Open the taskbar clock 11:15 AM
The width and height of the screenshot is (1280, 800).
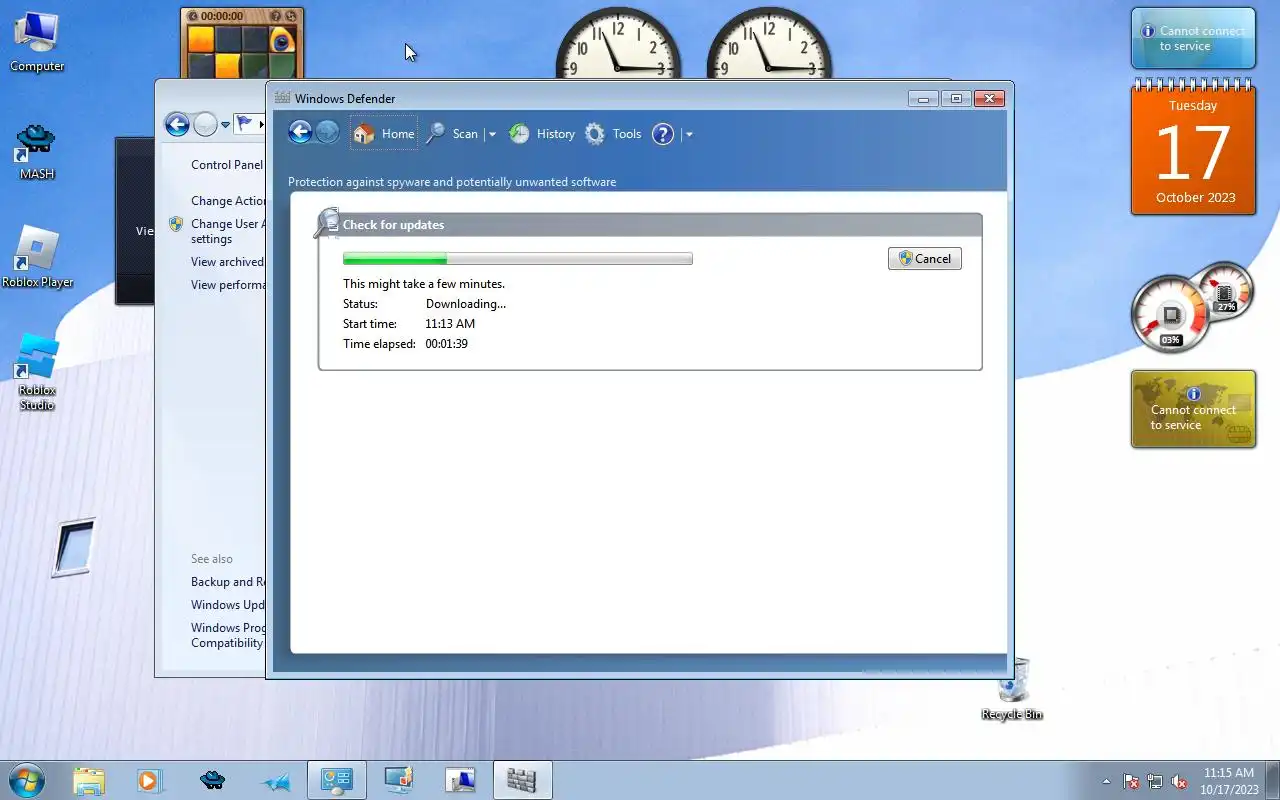pos(1229,781)
